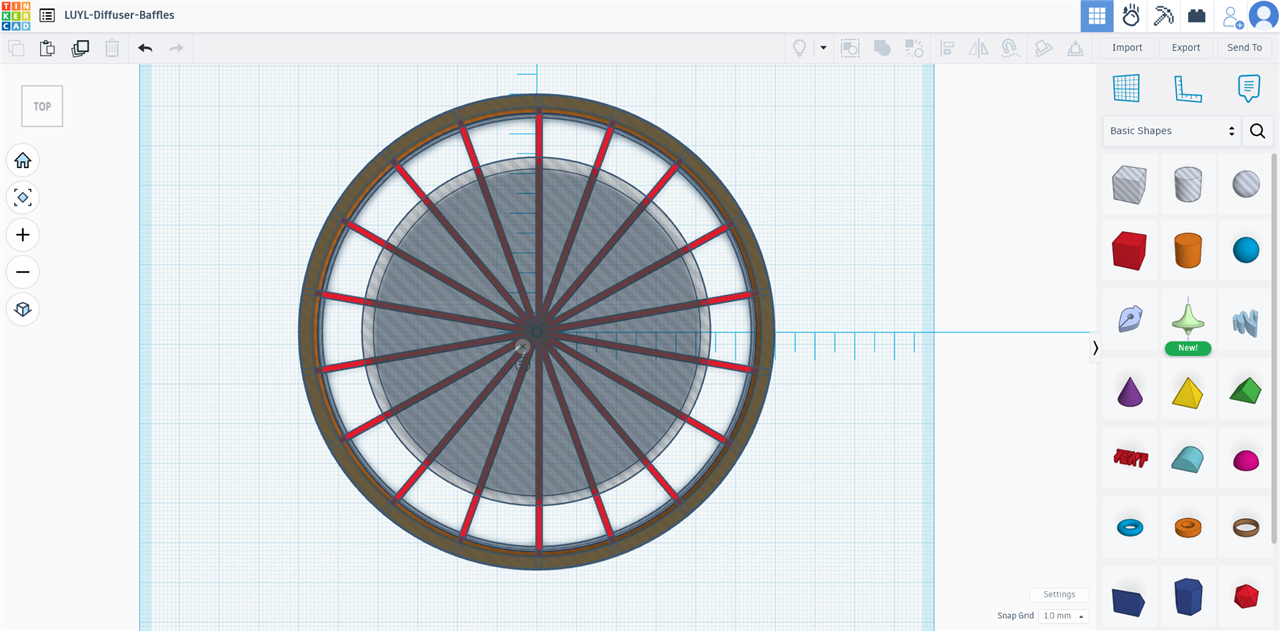Click the Fit all in view icon
The image size is (1280, 631).
pyautogui.click(x=23, y=198)
